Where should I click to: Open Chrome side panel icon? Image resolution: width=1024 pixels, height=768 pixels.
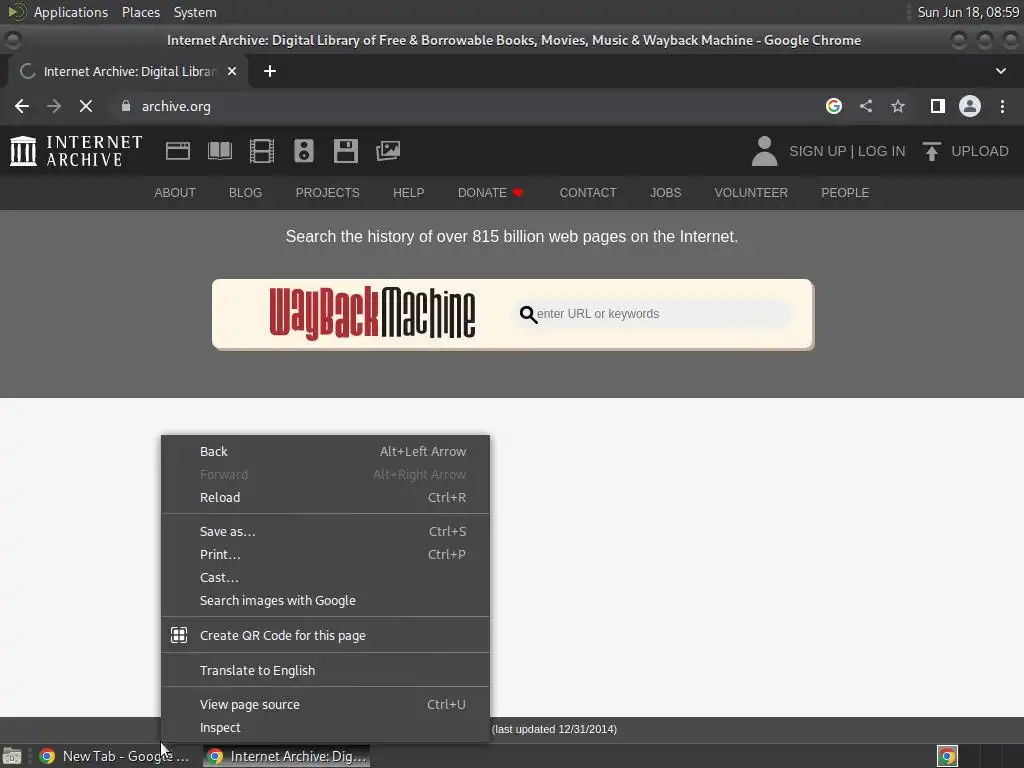pos(938,106)
